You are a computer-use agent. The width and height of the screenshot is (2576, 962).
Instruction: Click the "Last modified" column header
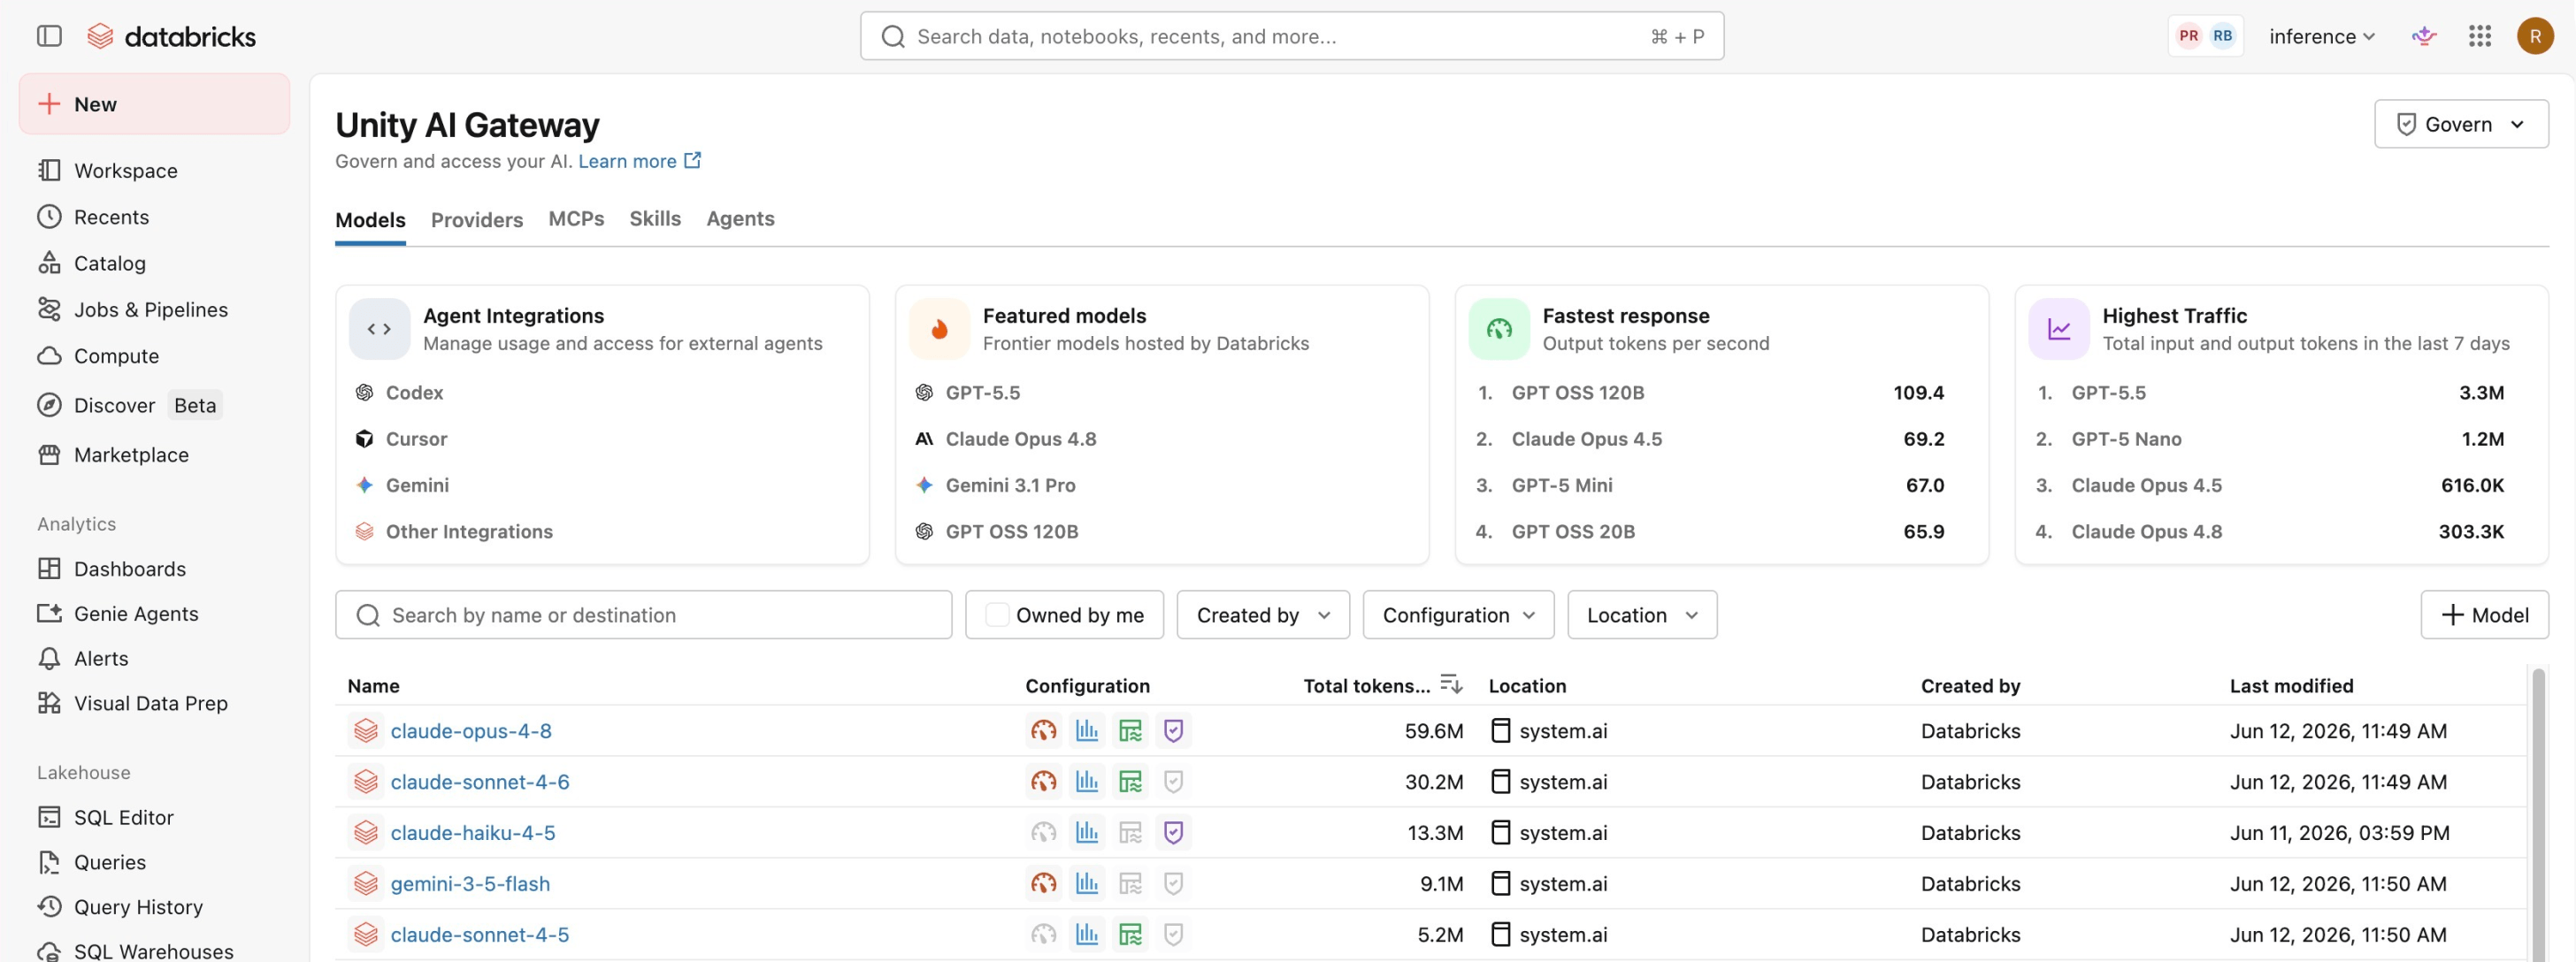pos(2291,686)
